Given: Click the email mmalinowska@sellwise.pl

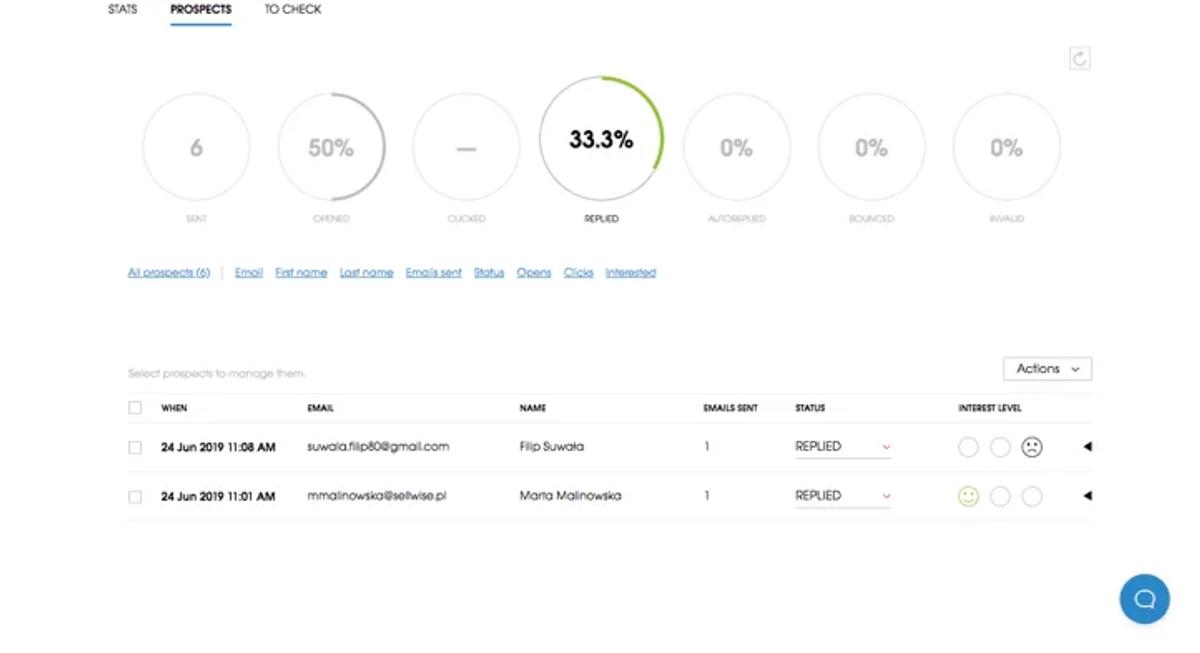Looking at the screenshot, I should tap(377, 496).
